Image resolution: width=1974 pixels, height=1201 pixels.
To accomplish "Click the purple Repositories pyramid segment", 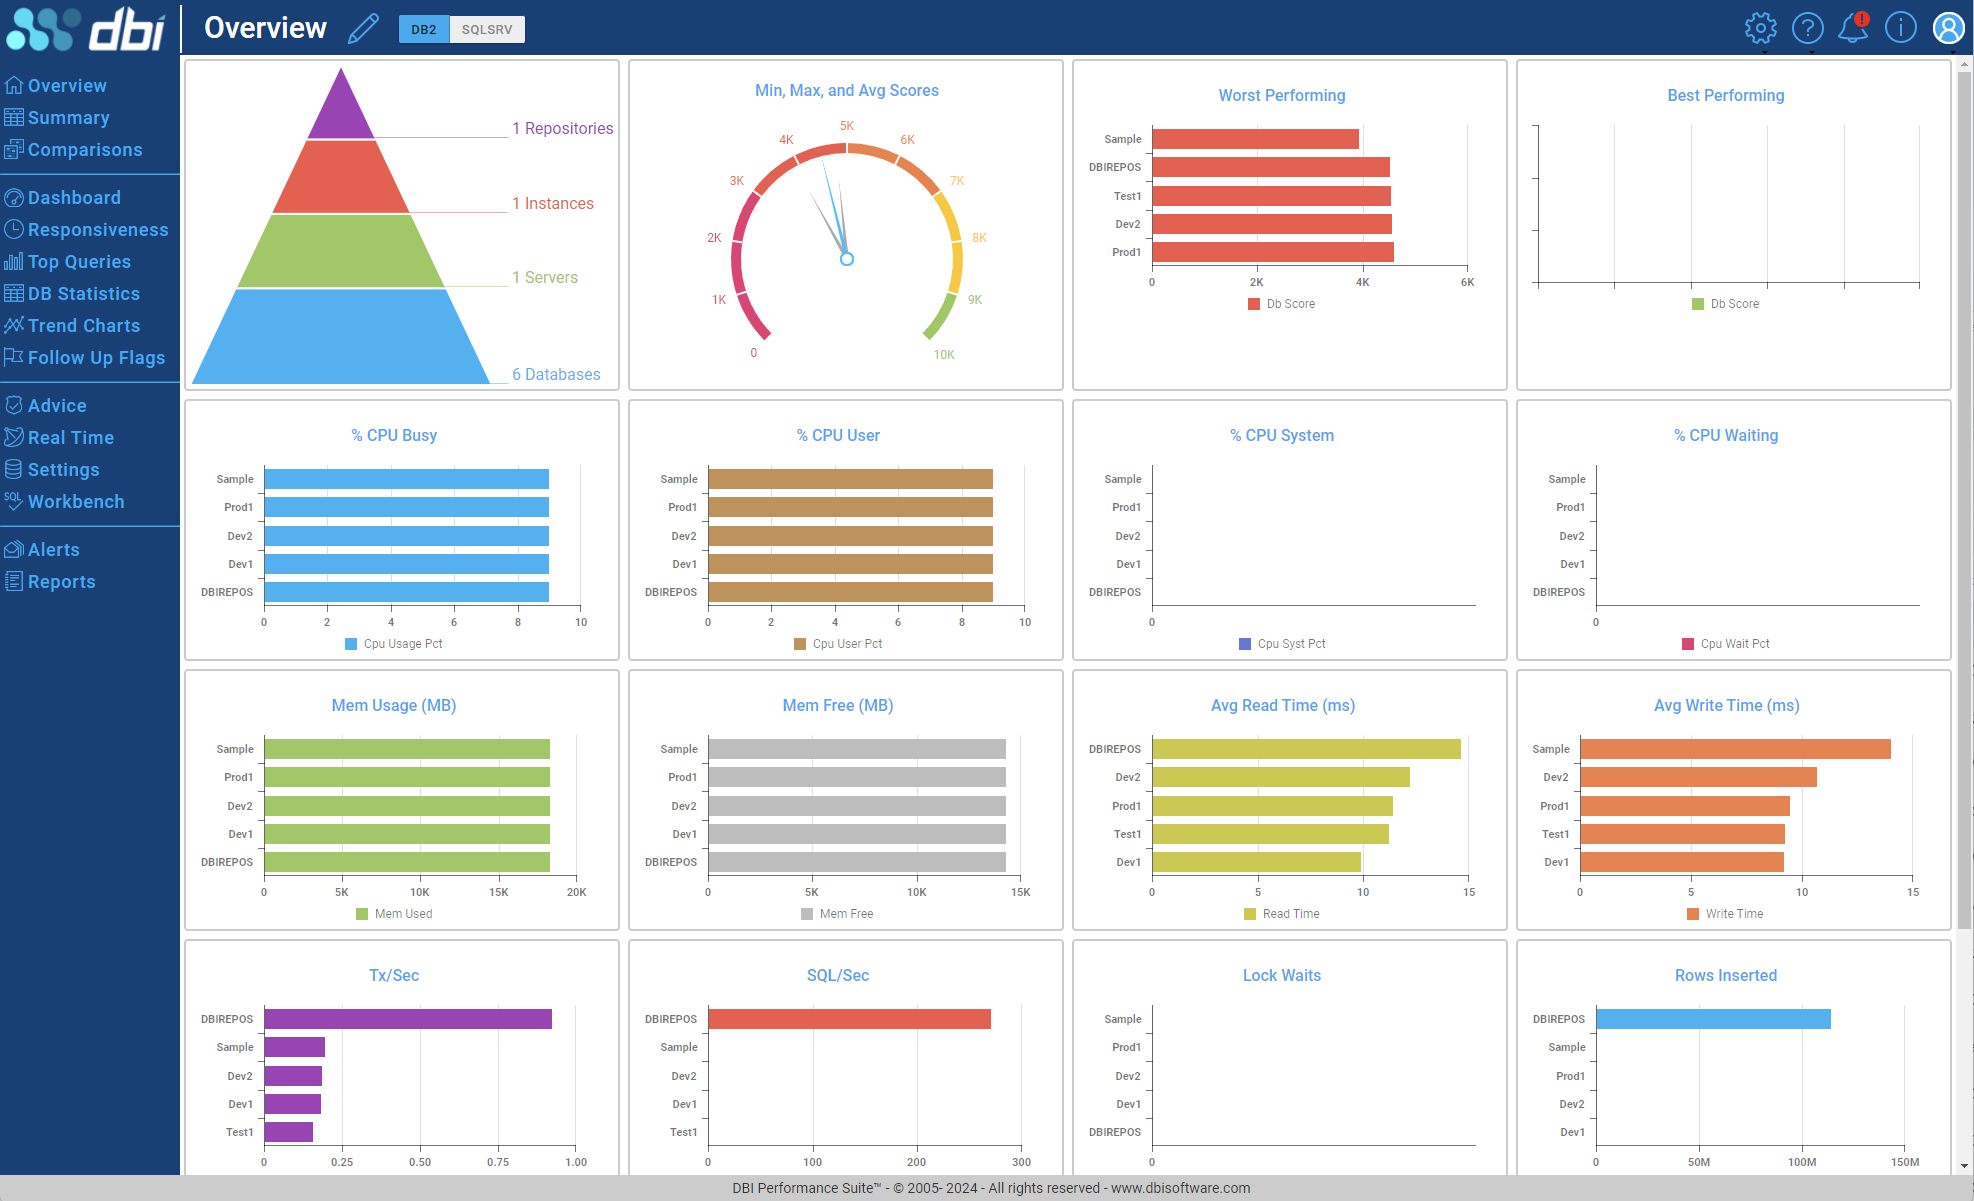I will [x=341, y=112].
